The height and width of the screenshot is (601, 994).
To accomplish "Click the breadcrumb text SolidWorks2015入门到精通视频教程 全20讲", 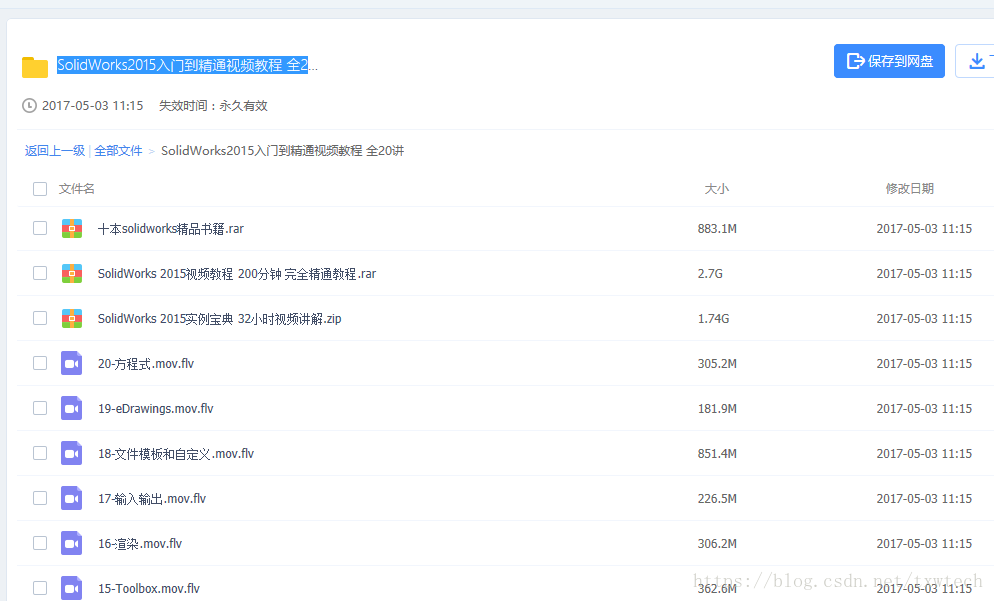I will click(283, 151).
